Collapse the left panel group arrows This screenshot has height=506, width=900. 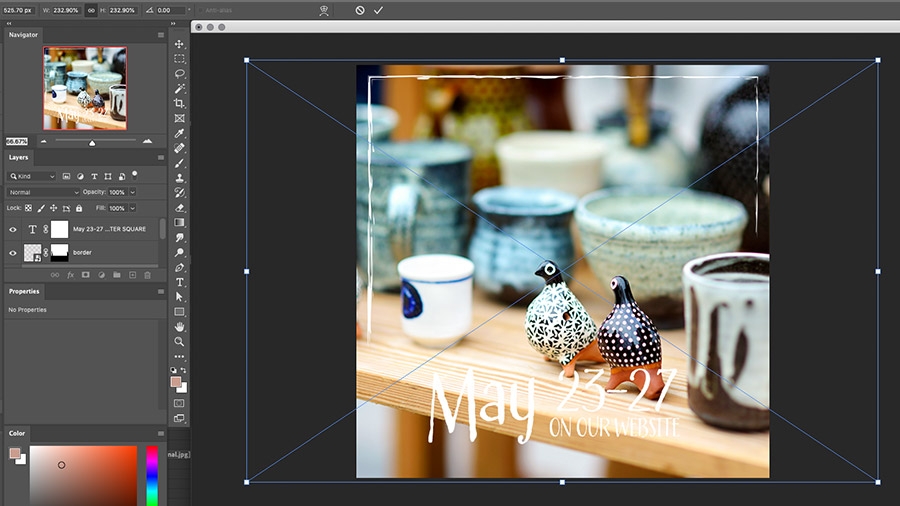[9, 24]
